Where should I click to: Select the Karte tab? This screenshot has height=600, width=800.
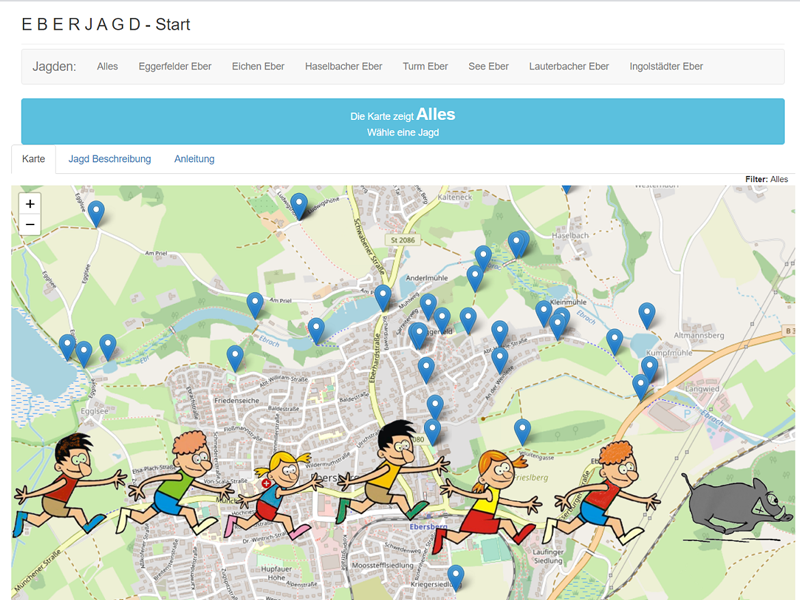point(33,159)
